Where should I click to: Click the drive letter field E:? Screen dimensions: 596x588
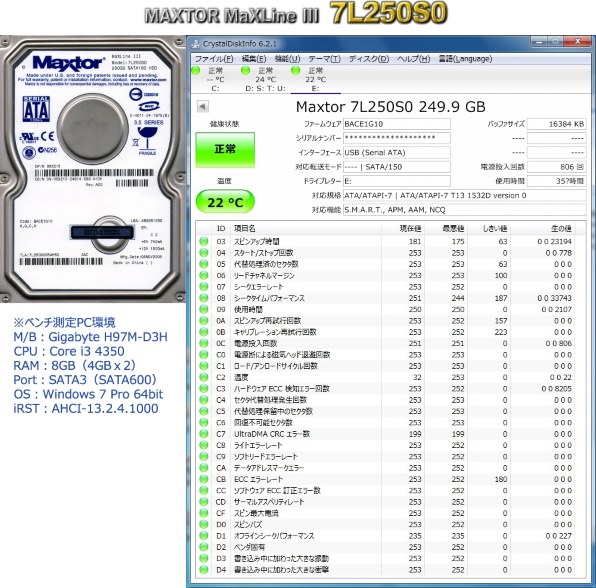pyautogui.click(x=396, y=181)
